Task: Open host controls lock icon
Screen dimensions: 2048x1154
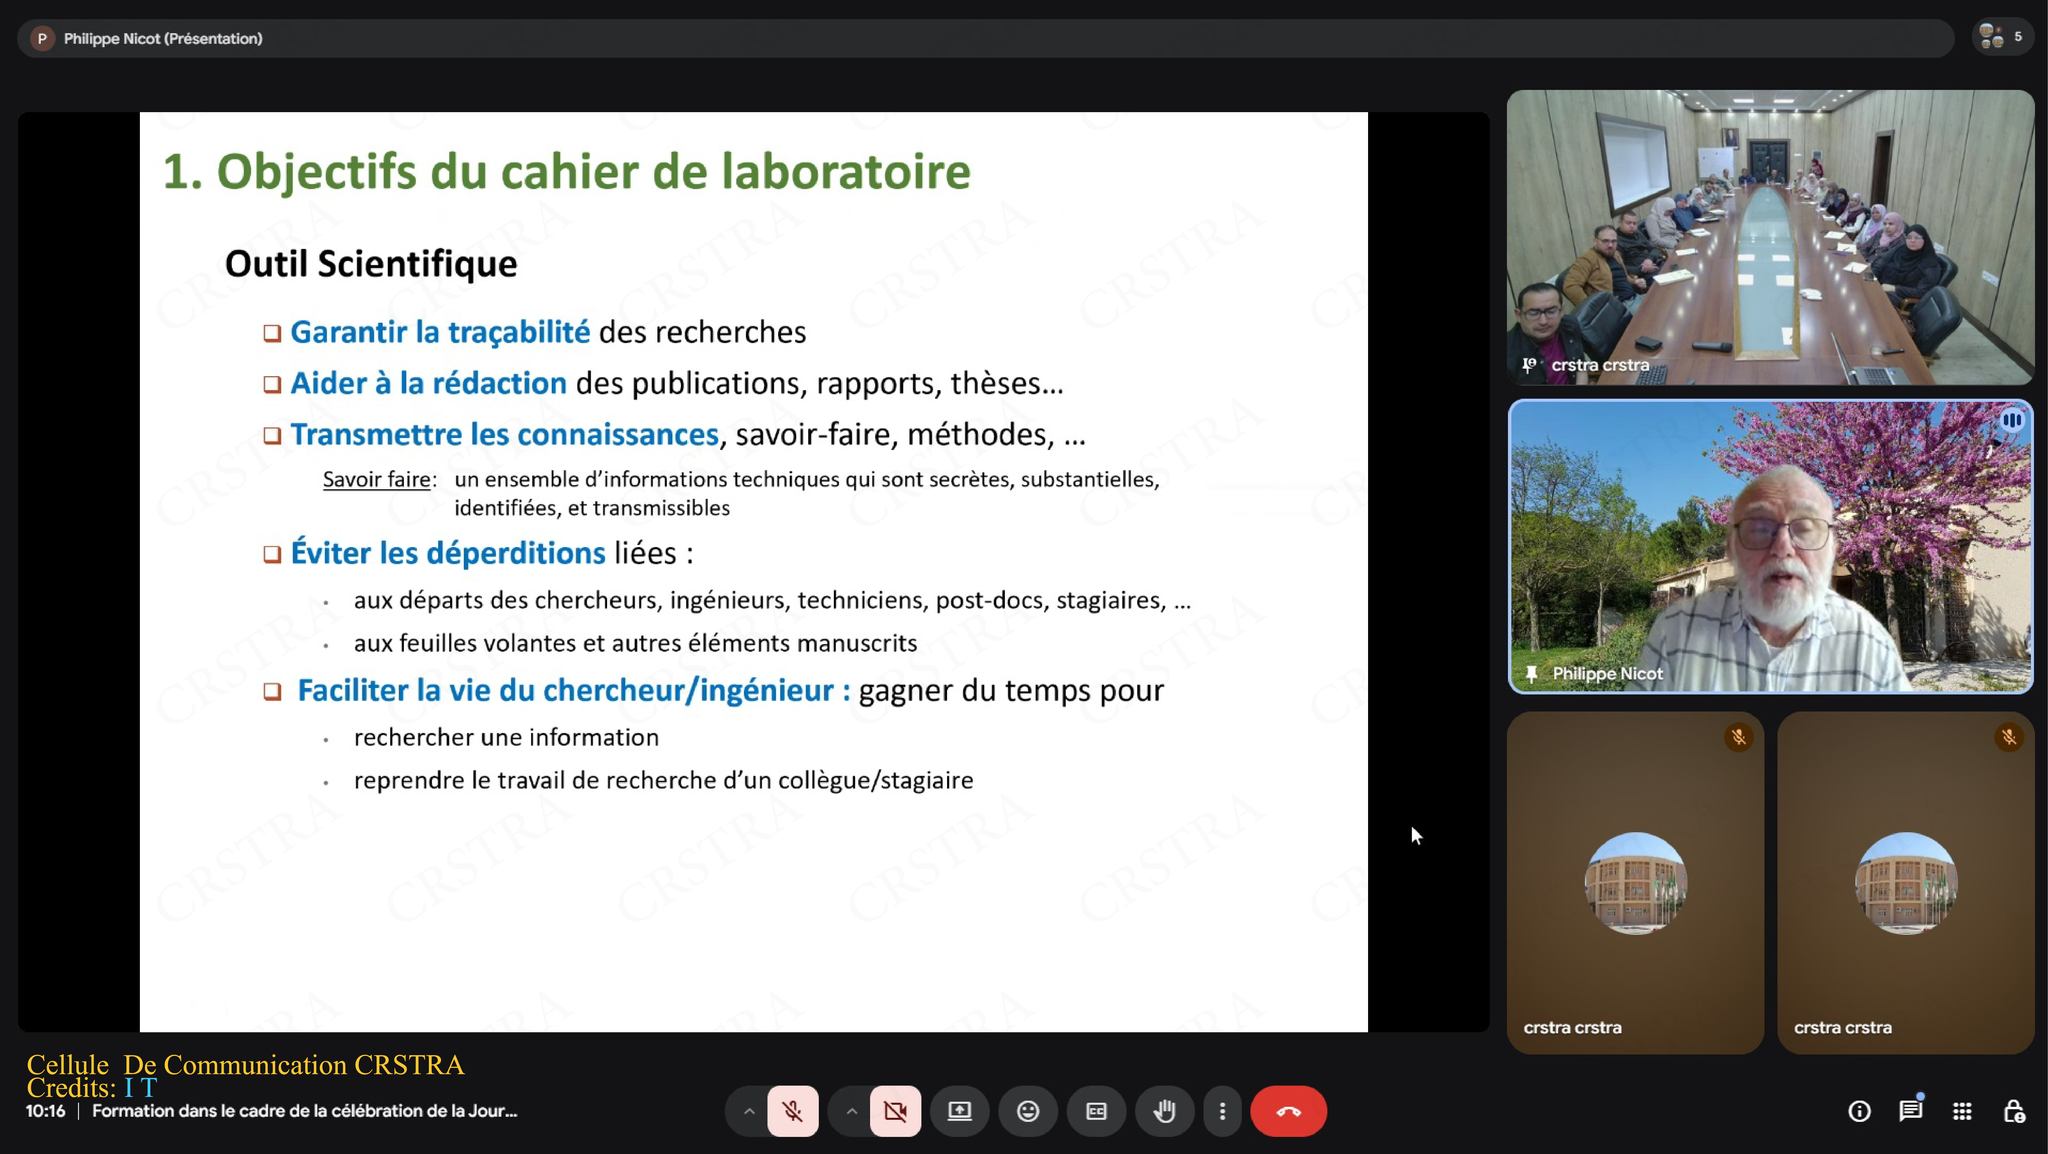Action: (x=2013, y=1111)
